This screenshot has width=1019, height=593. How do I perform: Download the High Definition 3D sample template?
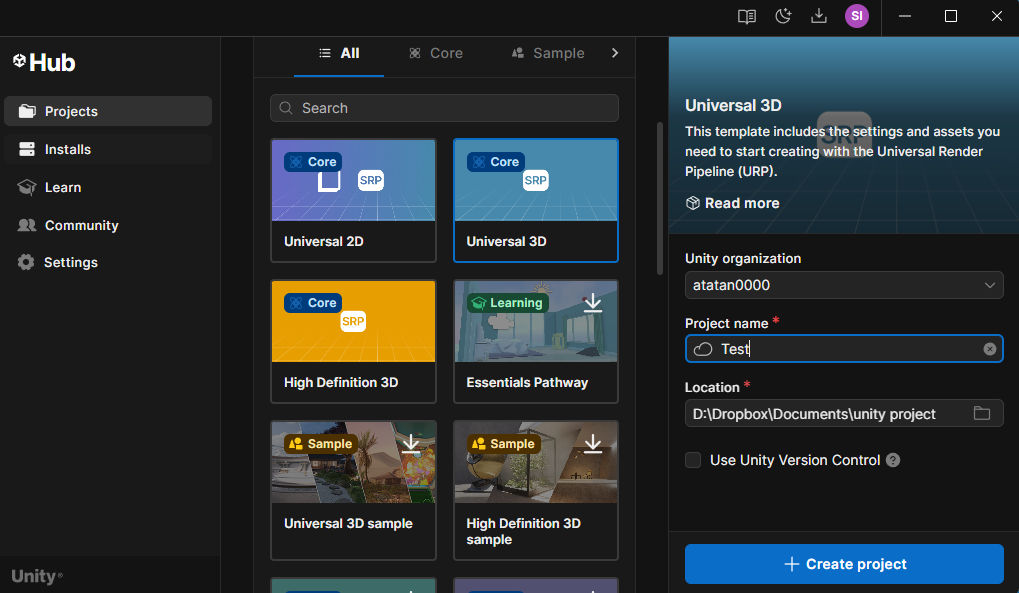[593, 444]
